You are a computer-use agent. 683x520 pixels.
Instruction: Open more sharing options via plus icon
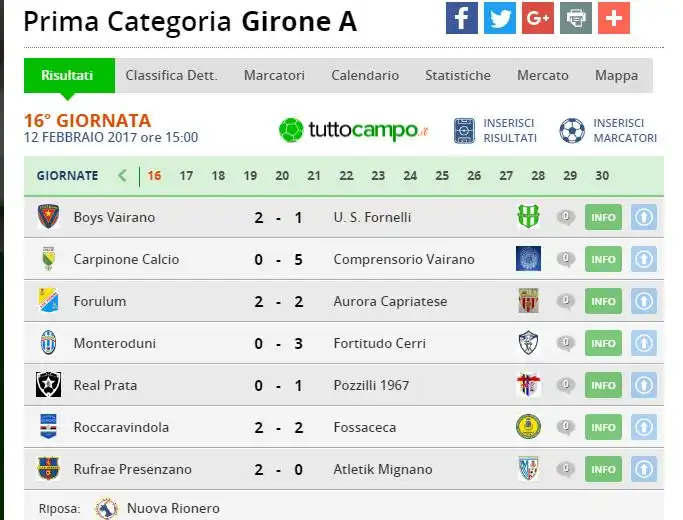click(x=614, y=18)
